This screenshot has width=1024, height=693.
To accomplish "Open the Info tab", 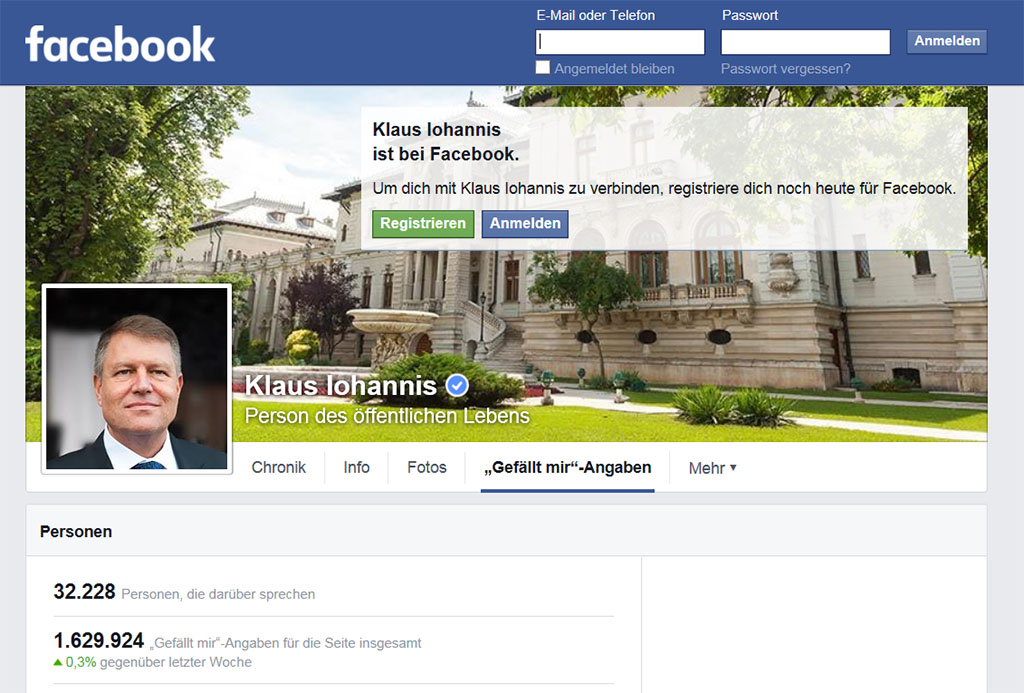I will tap(356, 467).
